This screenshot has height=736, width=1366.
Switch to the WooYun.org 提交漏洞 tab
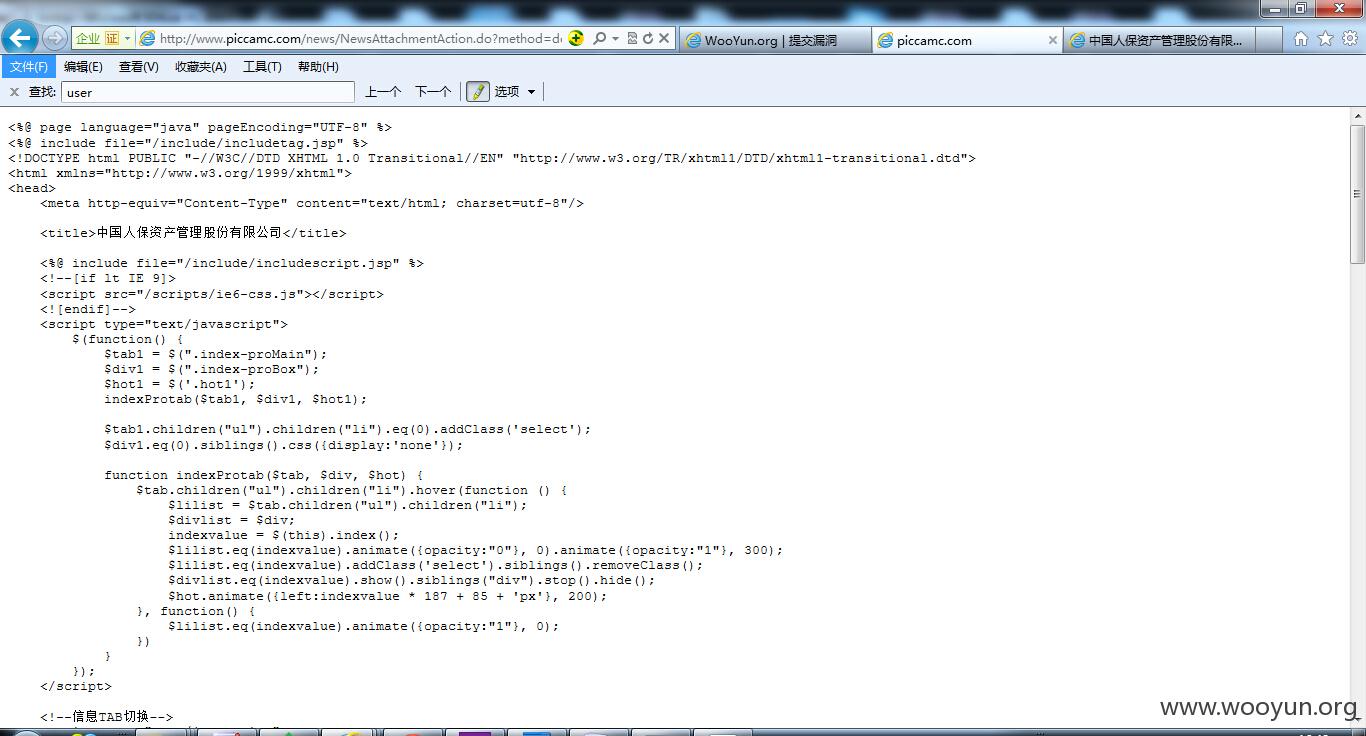774,40
